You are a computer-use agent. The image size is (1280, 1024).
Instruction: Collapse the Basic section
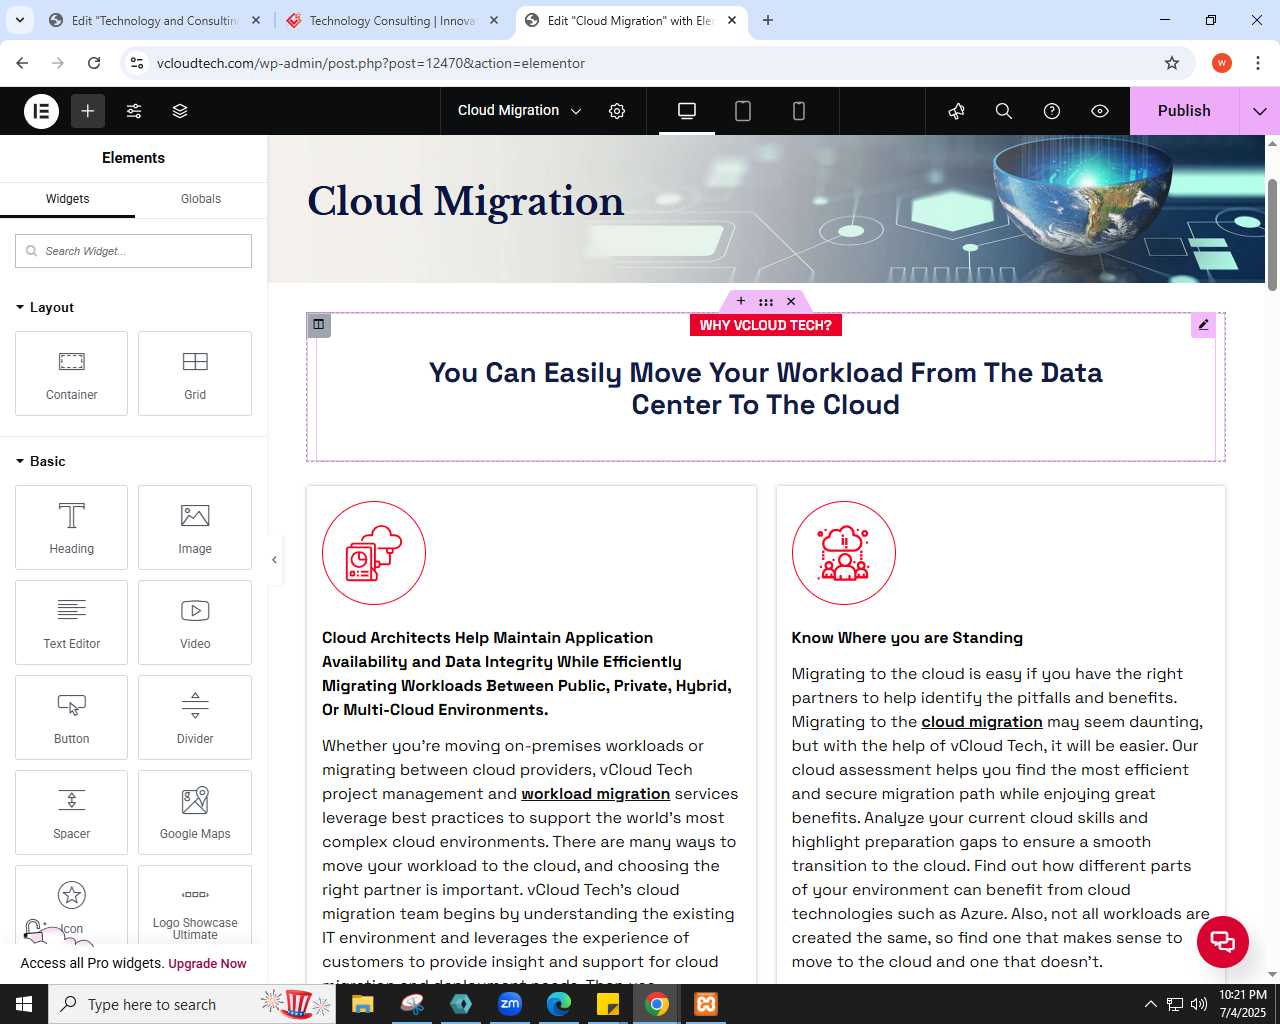tap(41, 461)
